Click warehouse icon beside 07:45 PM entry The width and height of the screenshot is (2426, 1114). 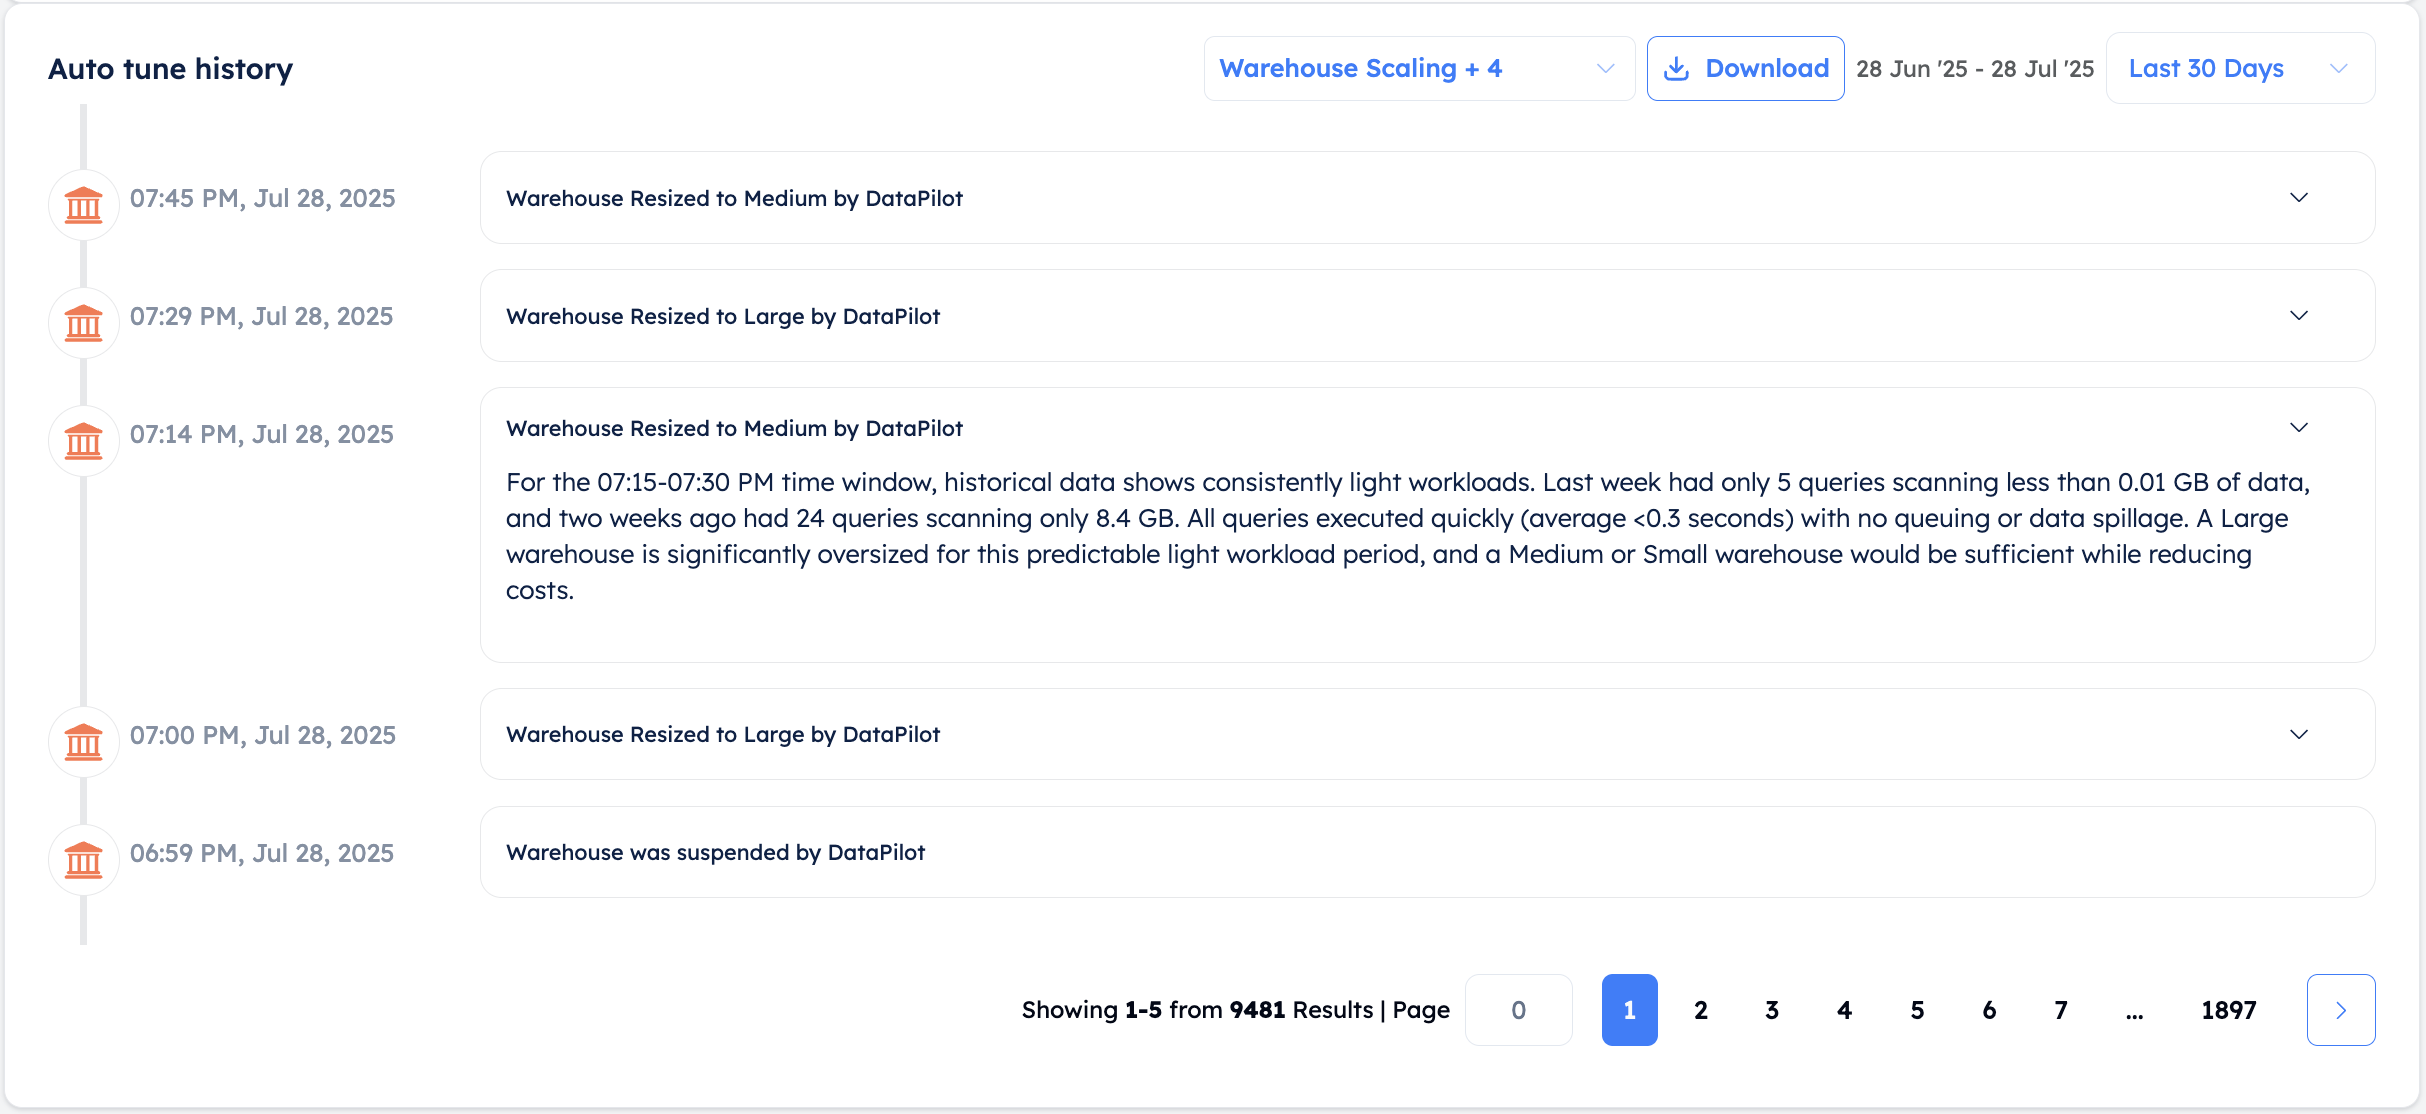[84, 205]
